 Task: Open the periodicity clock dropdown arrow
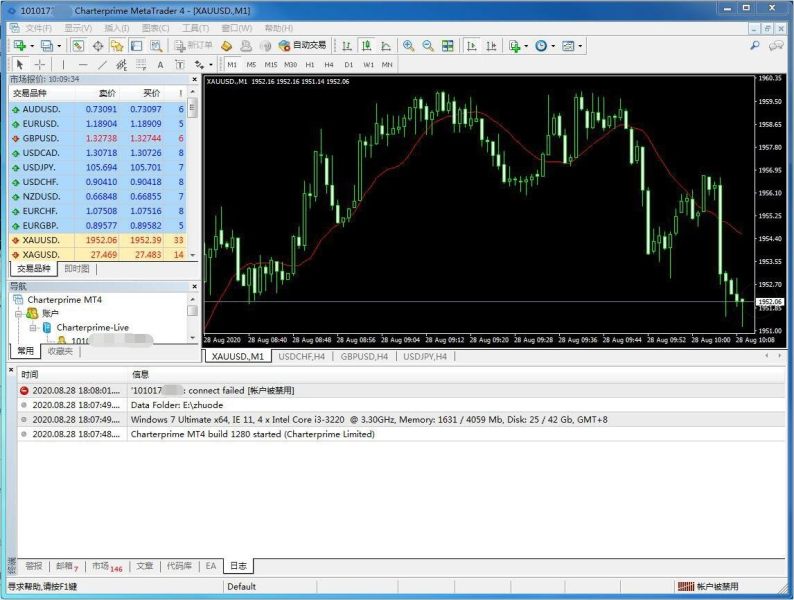[x=553, y=46]
